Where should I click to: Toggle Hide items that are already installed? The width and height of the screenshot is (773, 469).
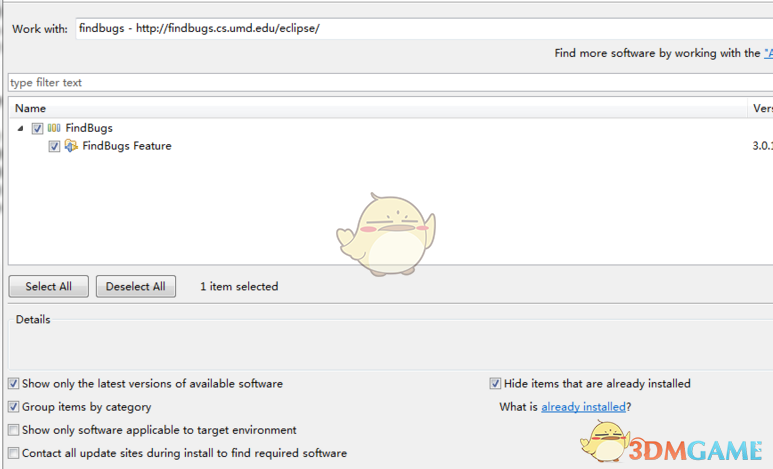(x=495, y=383)
